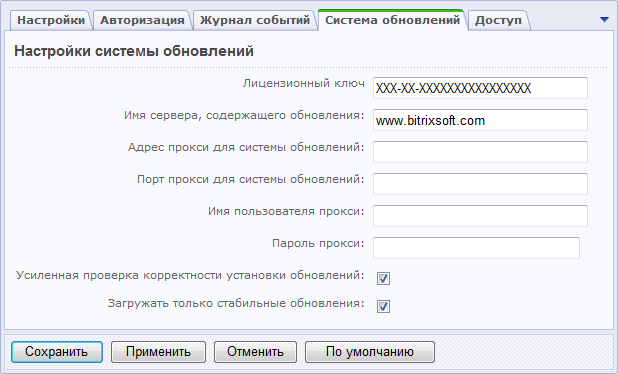
Task: Open the tab list dropdown arrow
Action: click(x=604, y=19)
